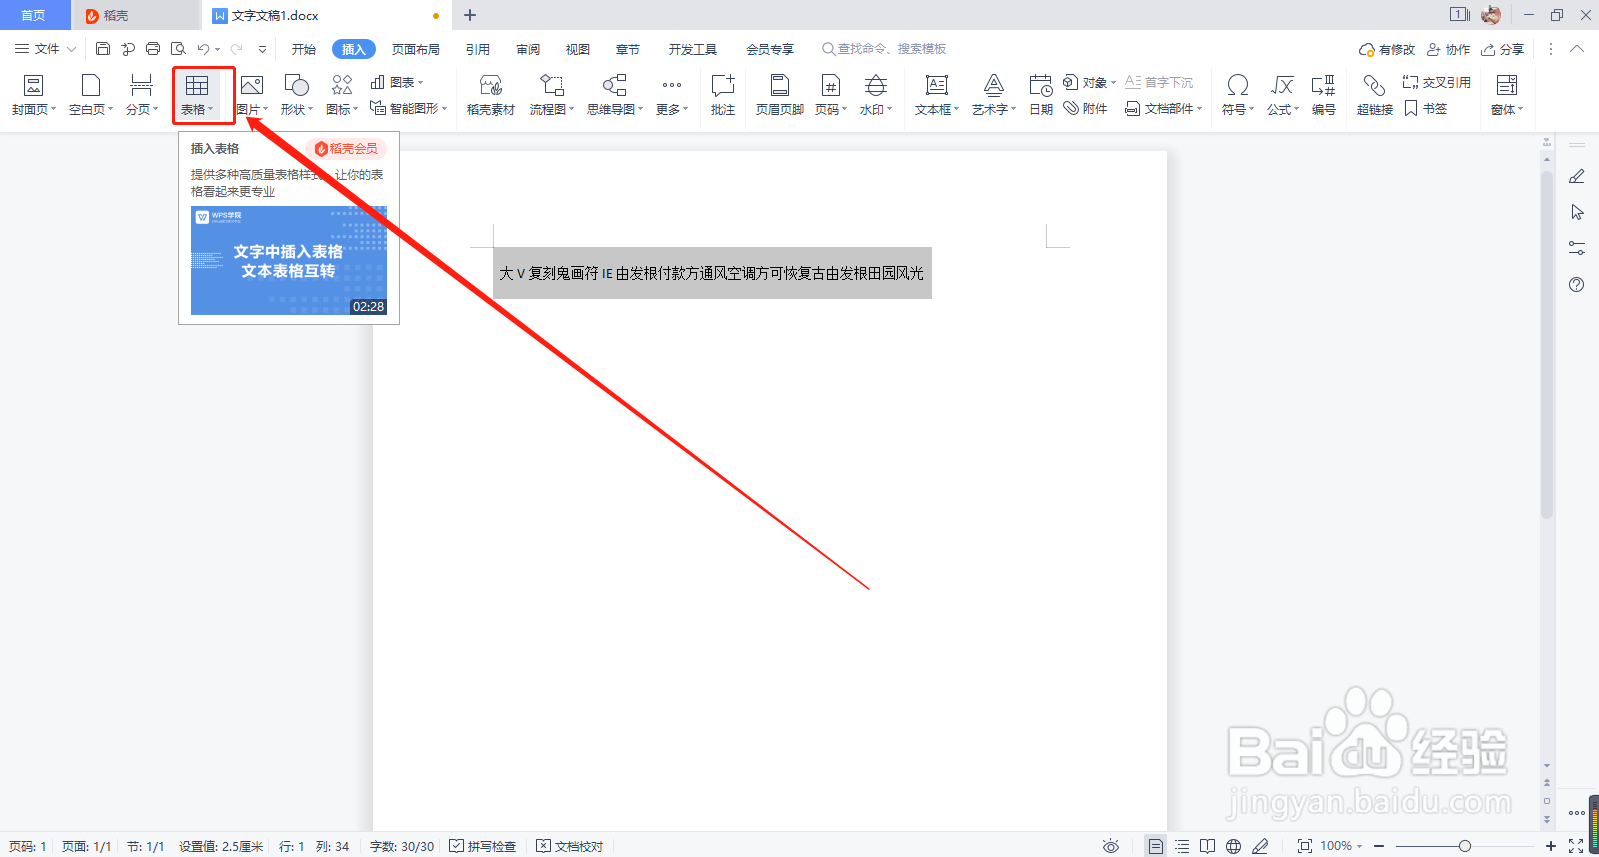
Task: Insert a 文本框 text box
Action: point(937,96)
